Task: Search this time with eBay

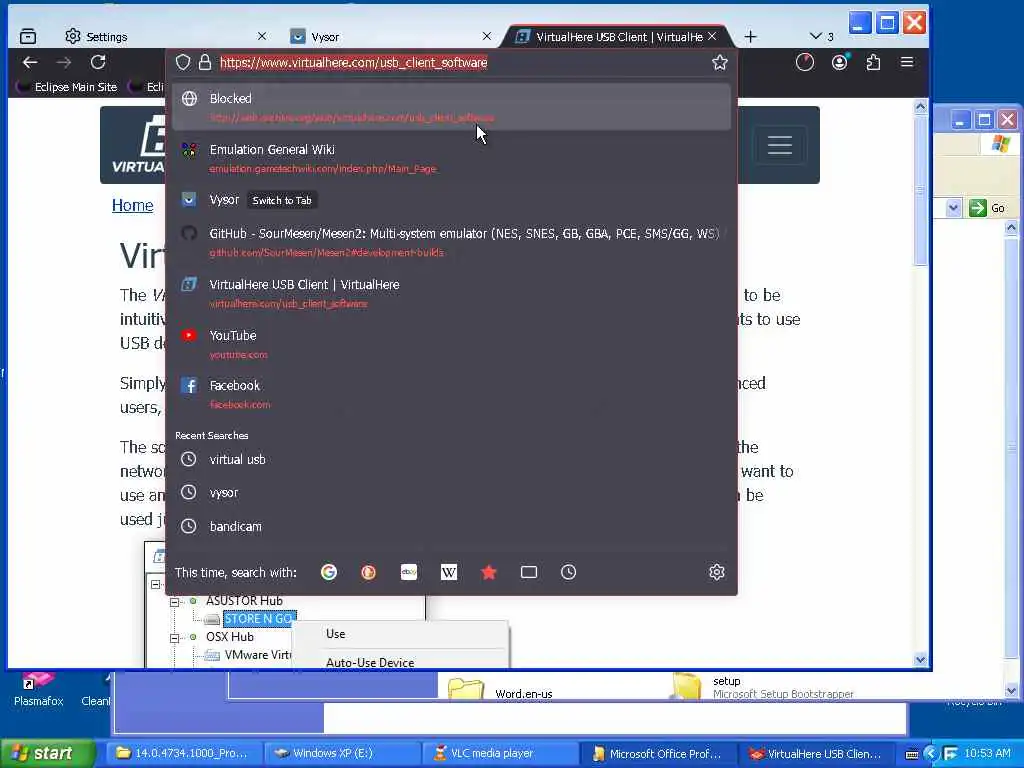Action: (x=409, y=572)
